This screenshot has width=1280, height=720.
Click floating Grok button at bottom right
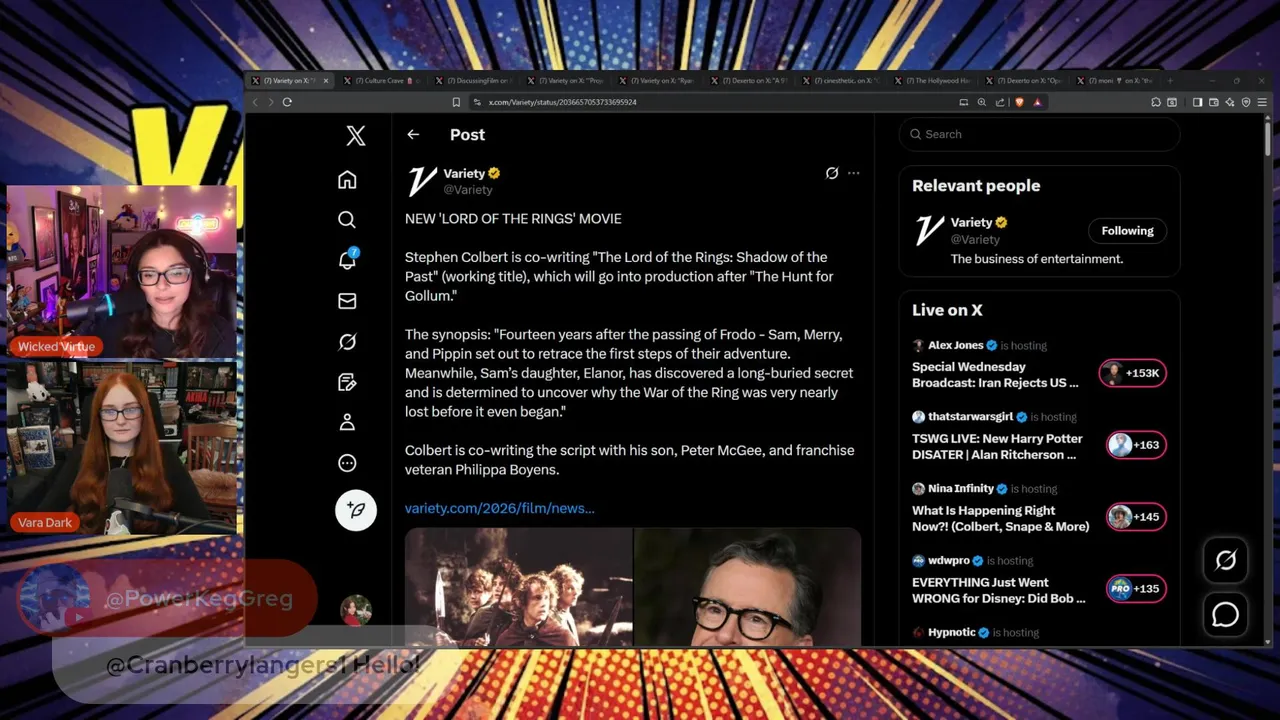[x=1225, y=561]
